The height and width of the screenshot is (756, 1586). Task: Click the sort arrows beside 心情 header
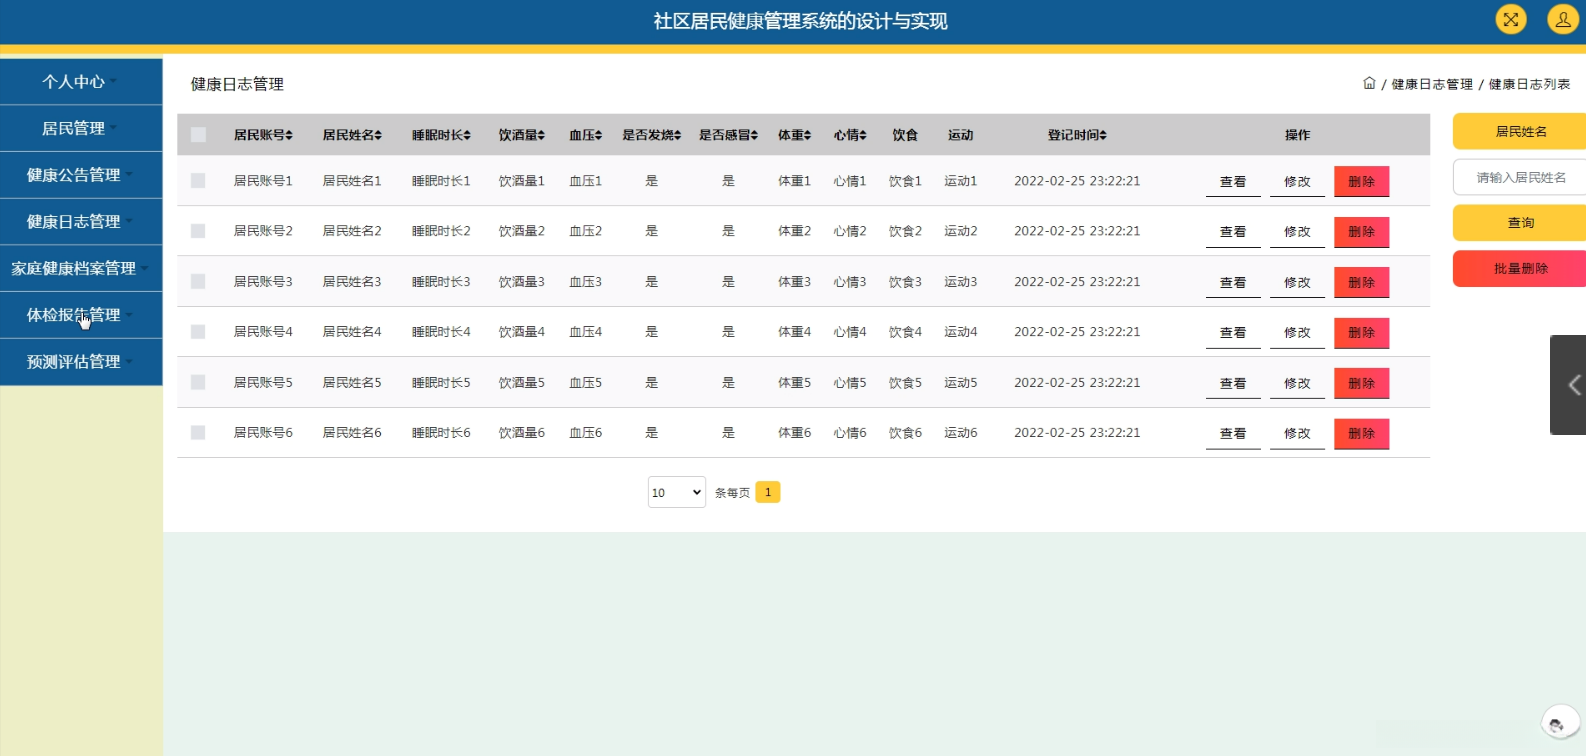(x=863, y=135)
